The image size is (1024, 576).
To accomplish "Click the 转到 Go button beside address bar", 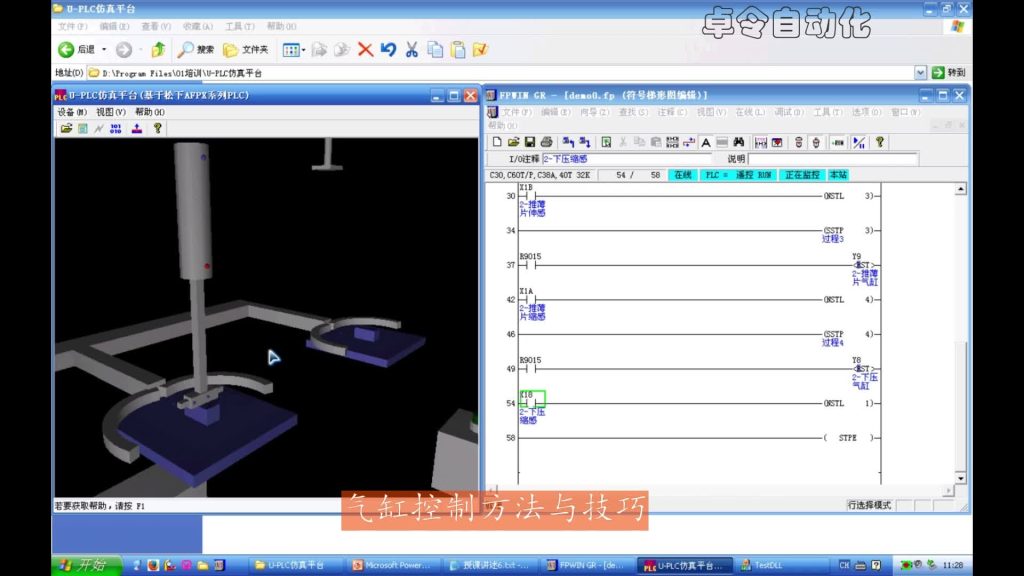I will point(948,73).
